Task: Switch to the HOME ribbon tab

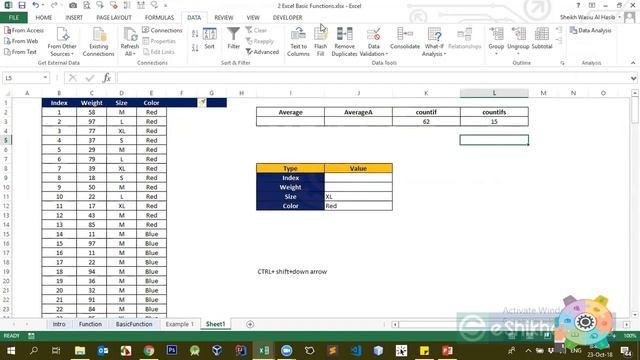Action: pos(43,18)
